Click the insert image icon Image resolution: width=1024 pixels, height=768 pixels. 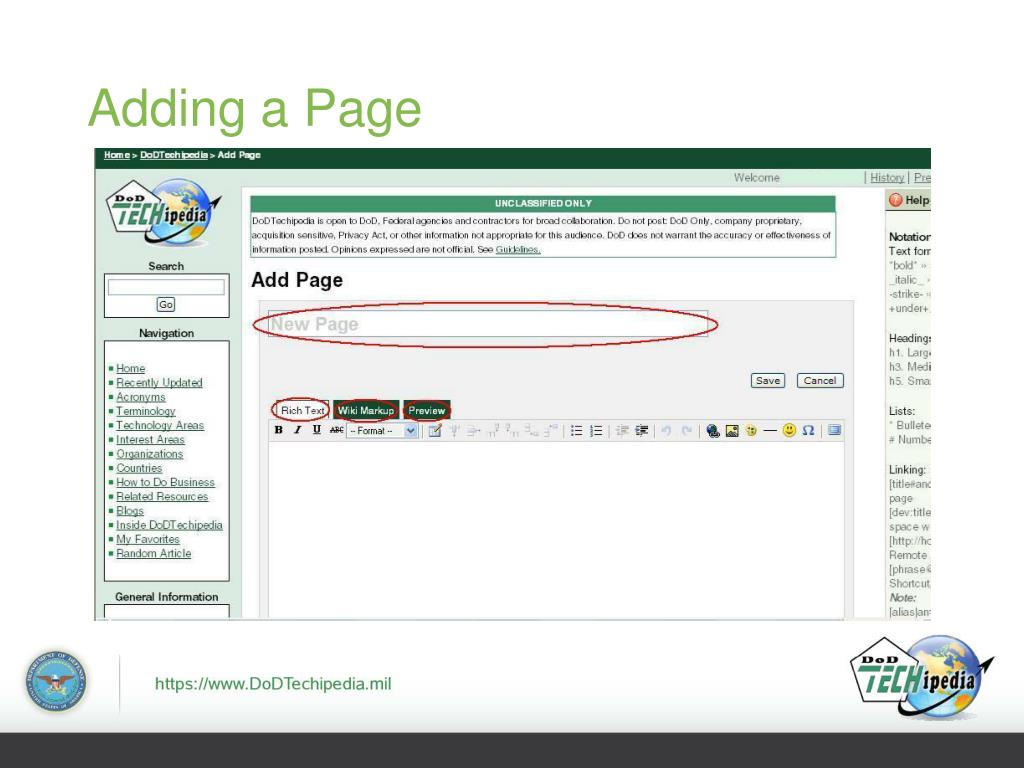point(732,430)
